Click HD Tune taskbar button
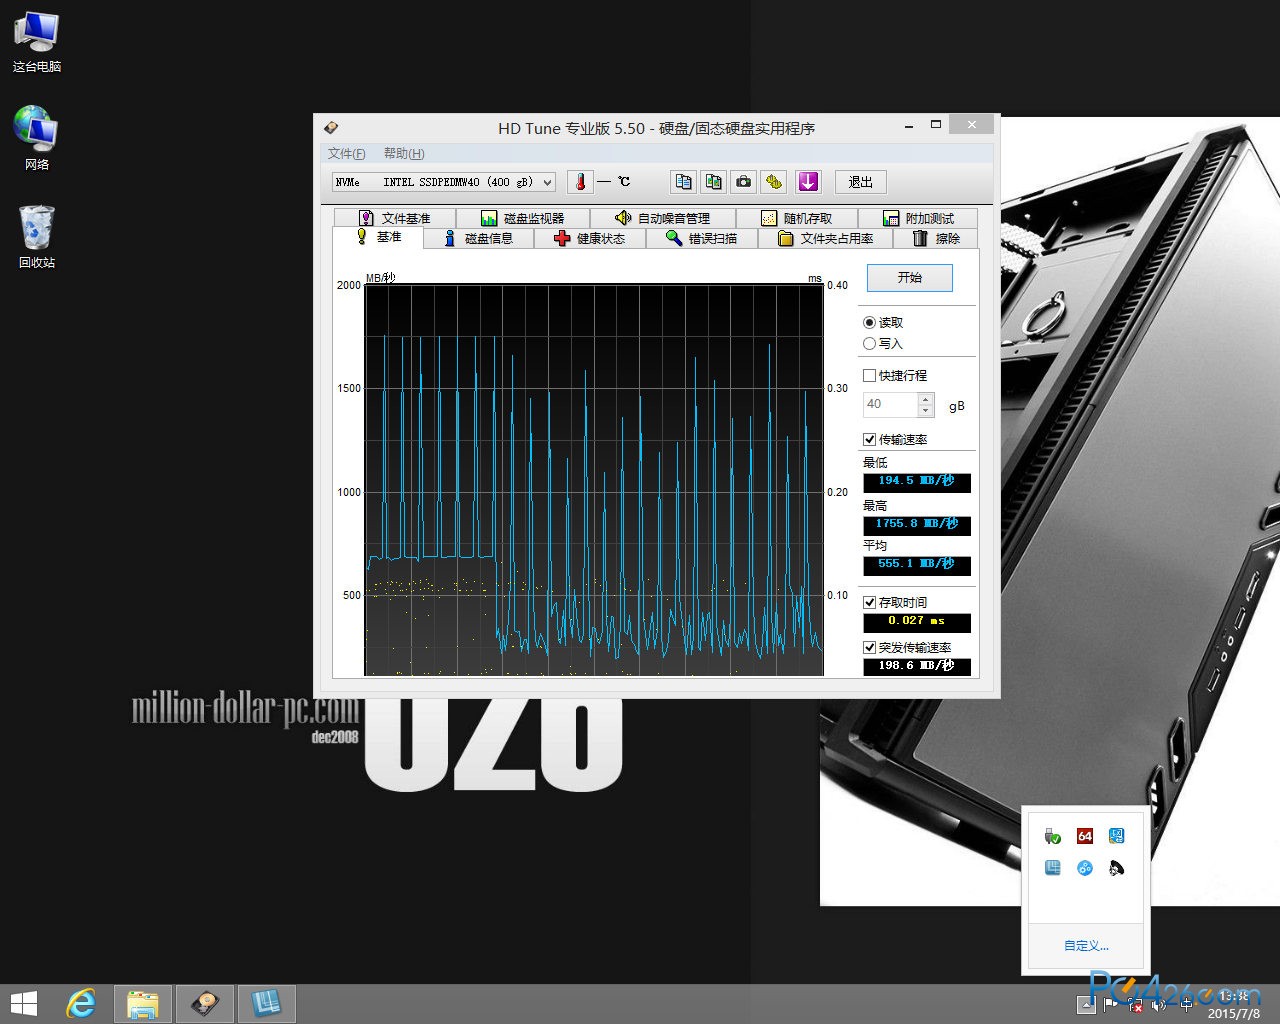 pyautogui.click(x=205, y=1004)
